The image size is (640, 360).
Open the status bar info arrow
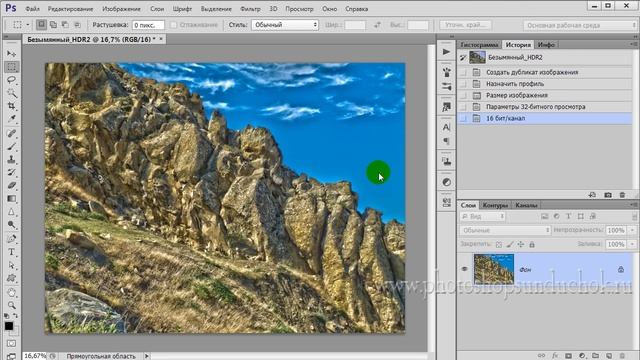point(147,356)
